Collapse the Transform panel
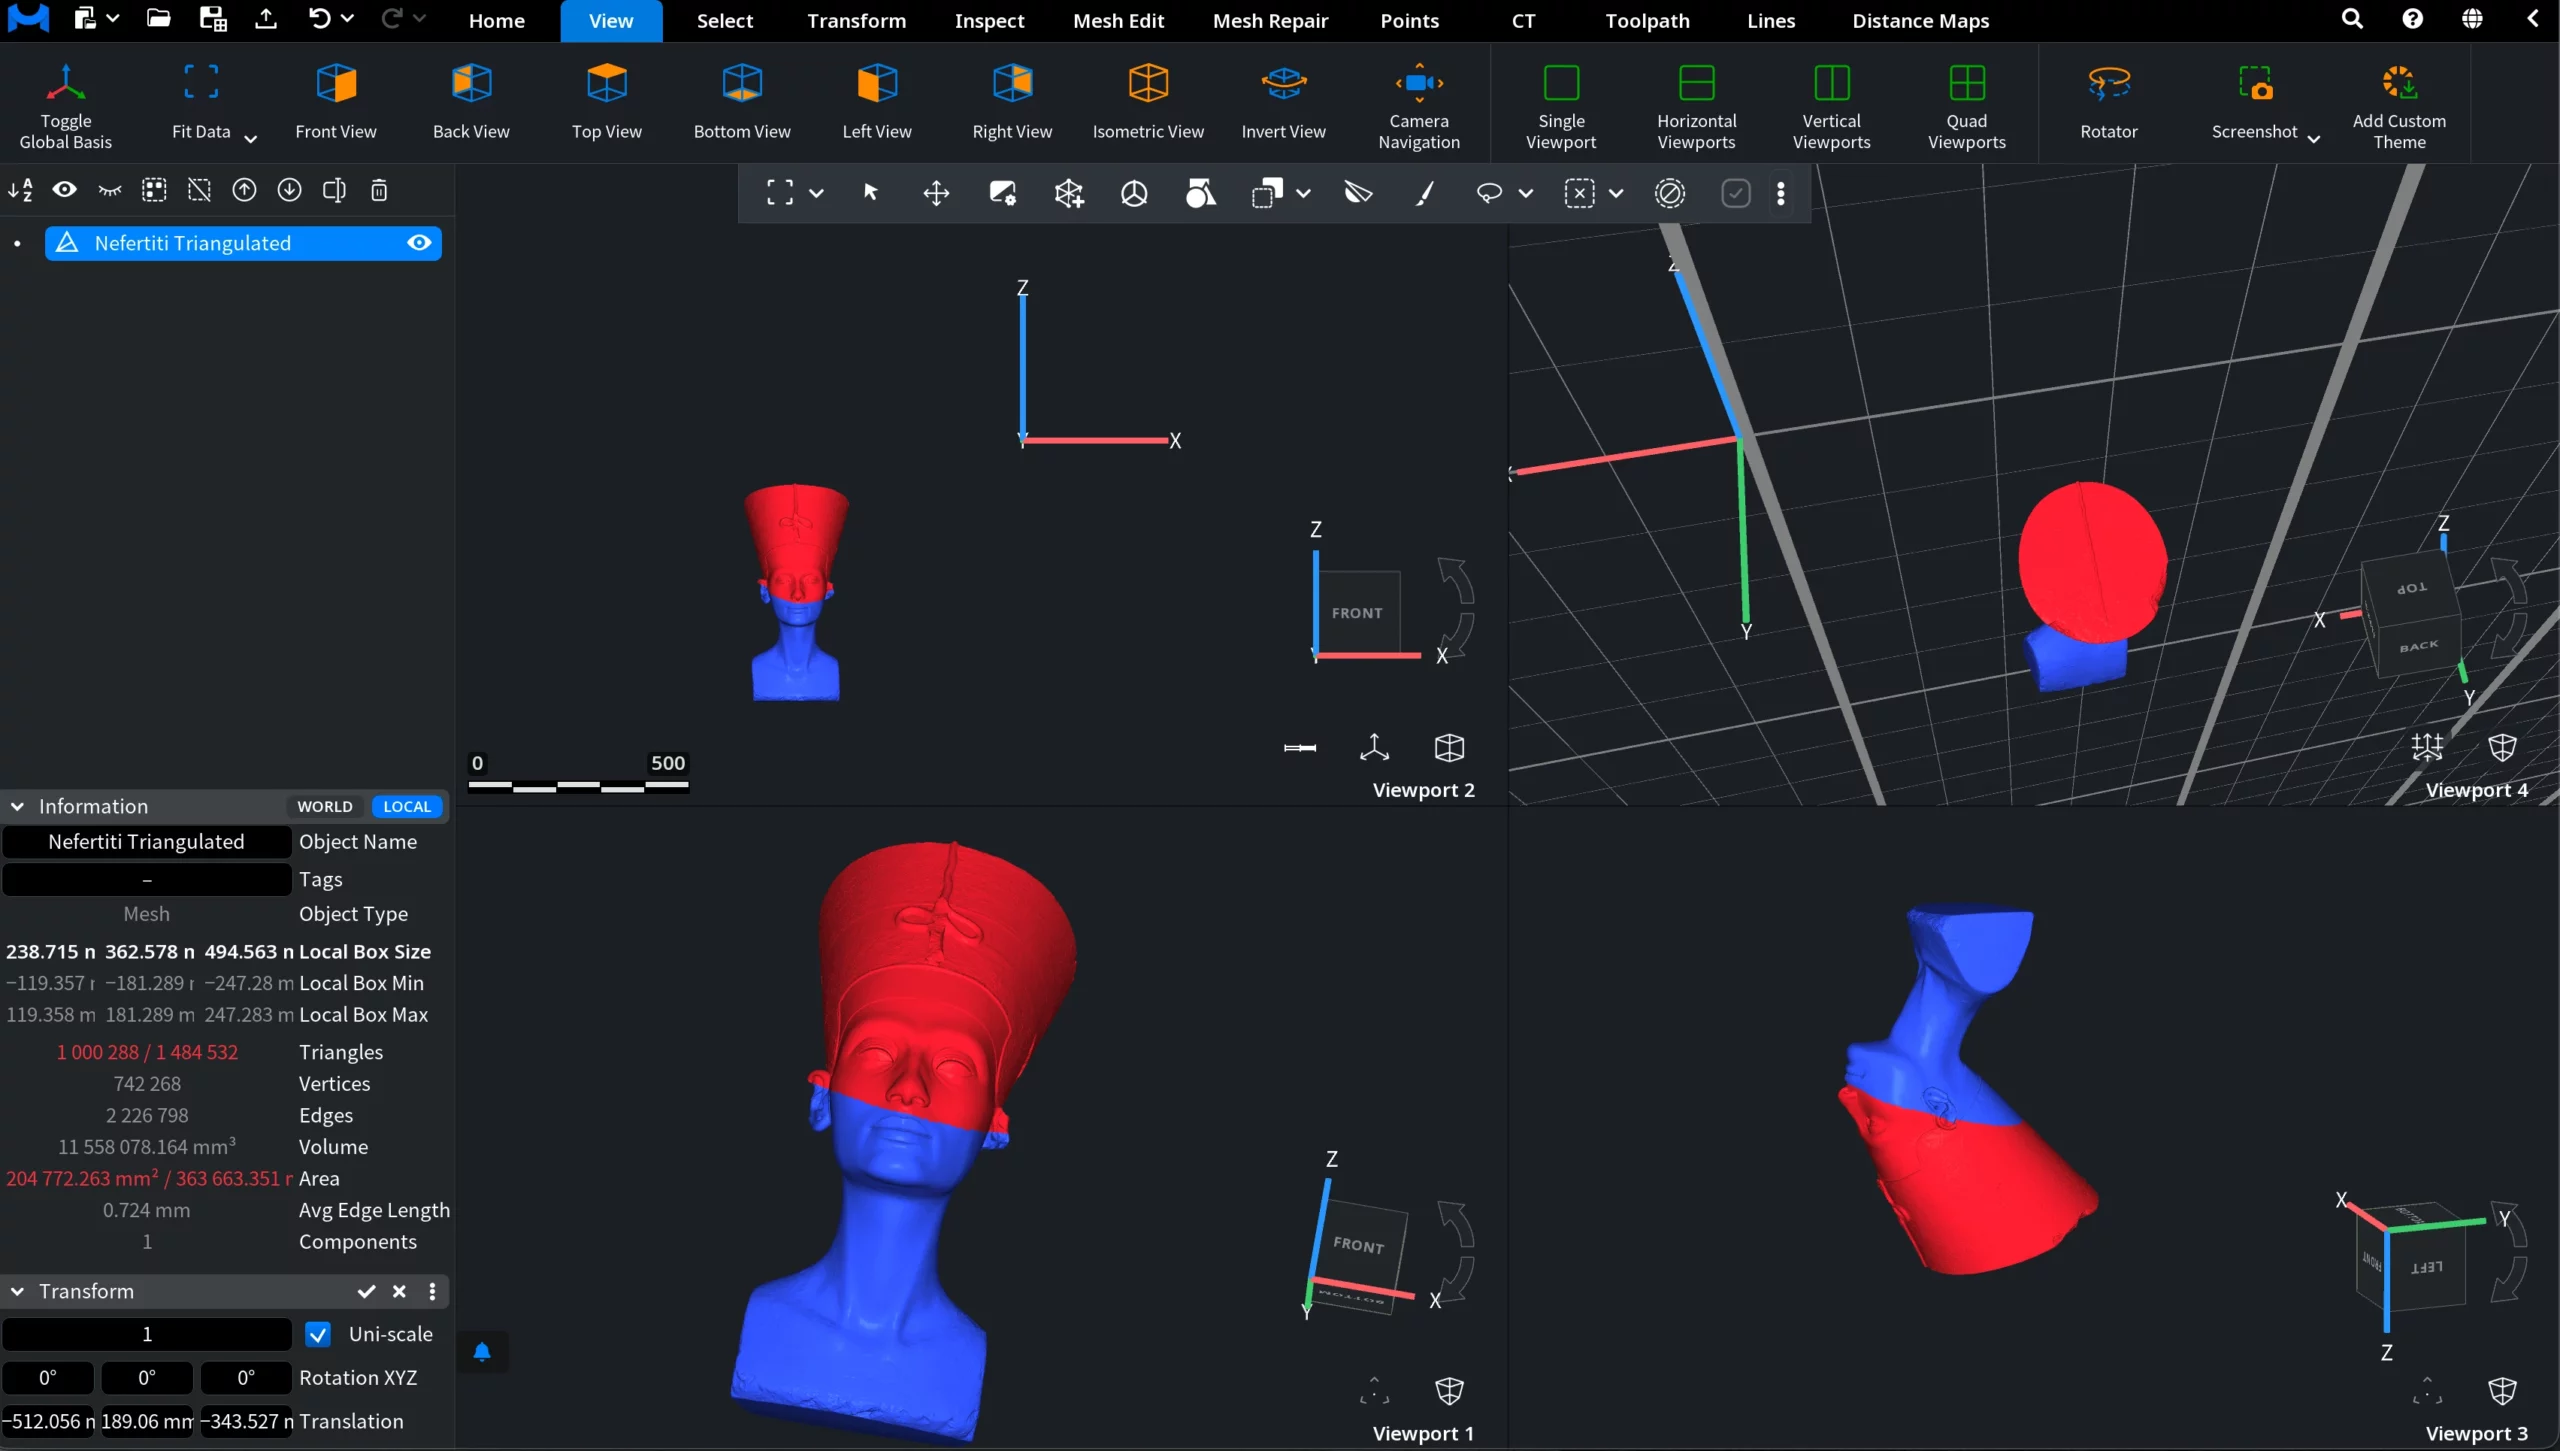Viewport: 2560px width, 1451px height. [x=18, y=1291]
